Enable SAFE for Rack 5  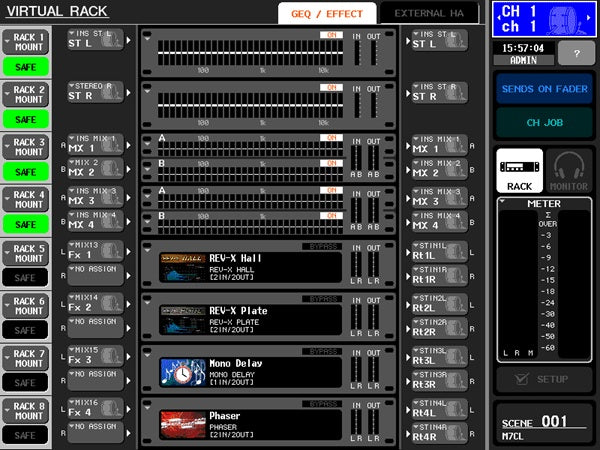[26, 277]
